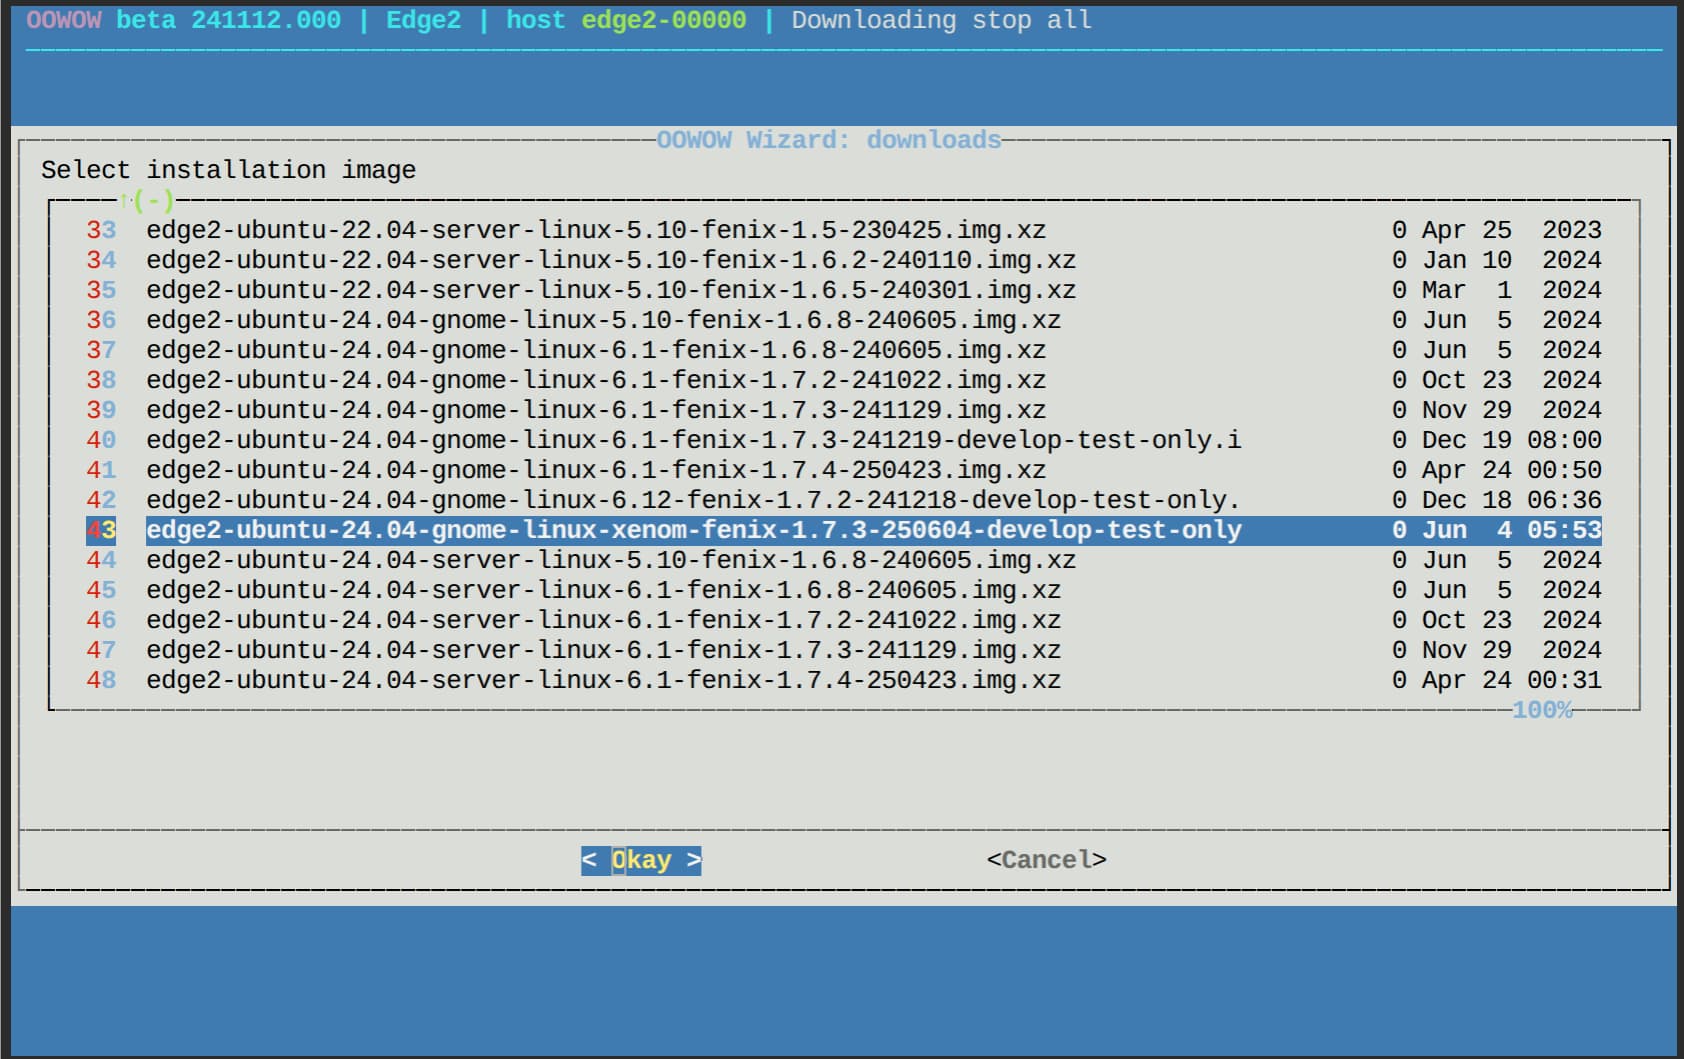Click highlighted entry 43 linux-xenom image

844,530
